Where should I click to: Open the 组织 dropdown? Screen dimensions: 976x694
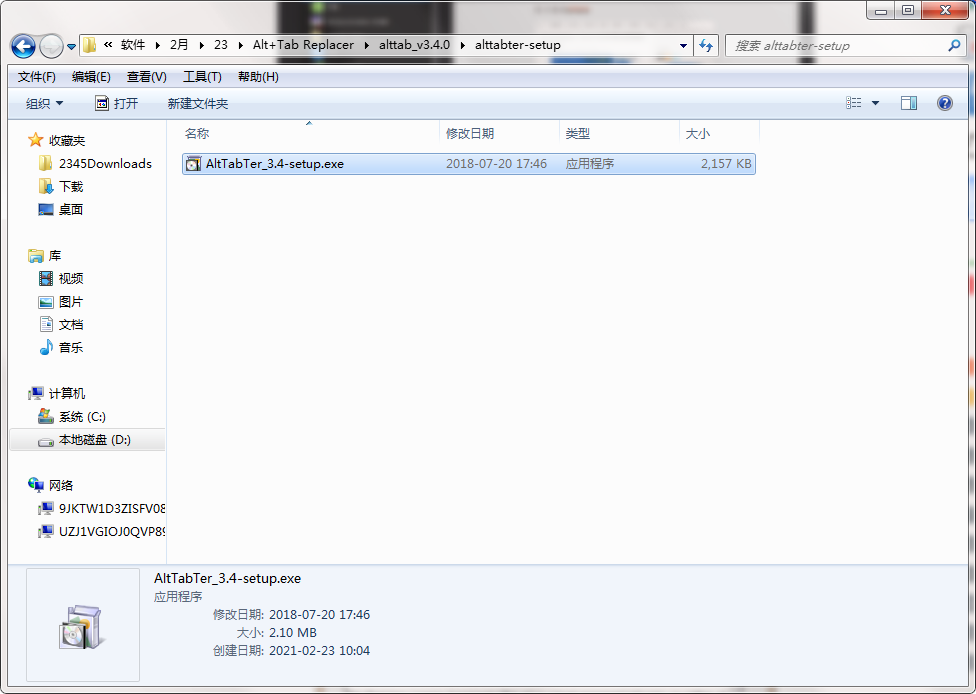click(x=44, y=103)
